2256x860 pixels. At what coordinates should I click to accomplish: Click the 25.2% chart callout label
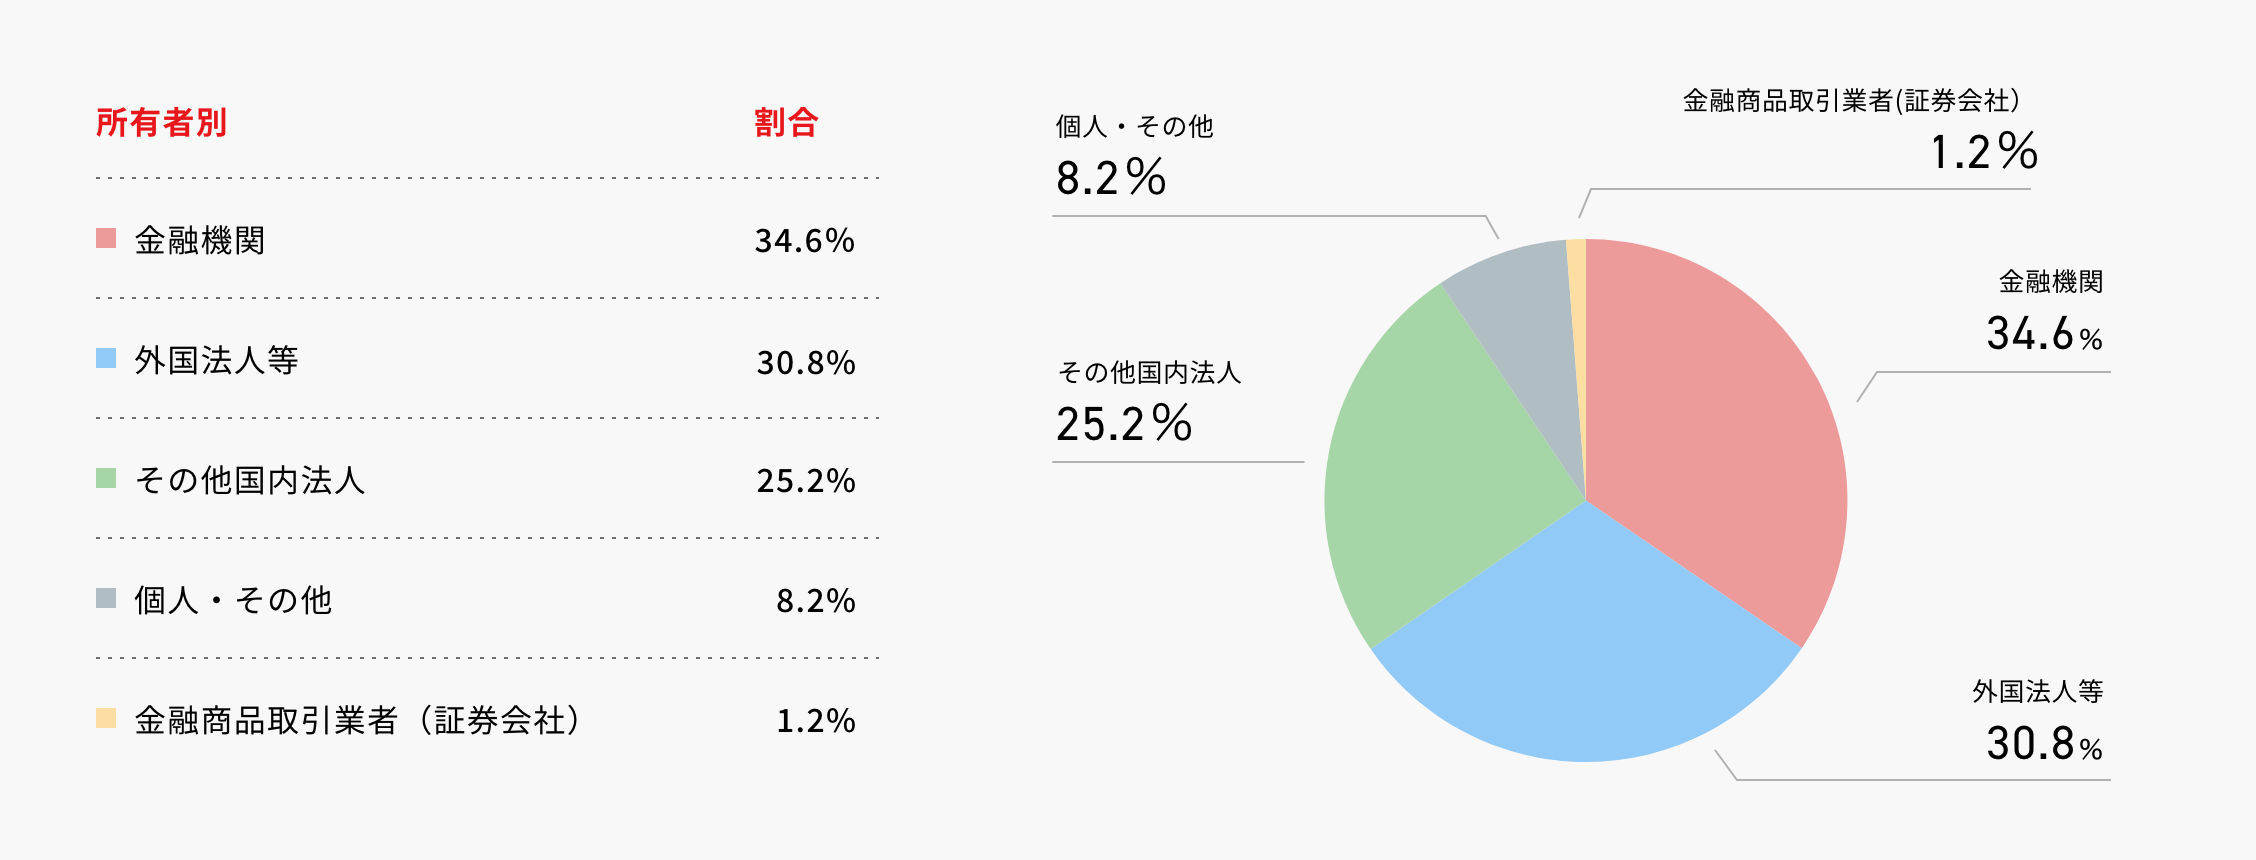1124,423
